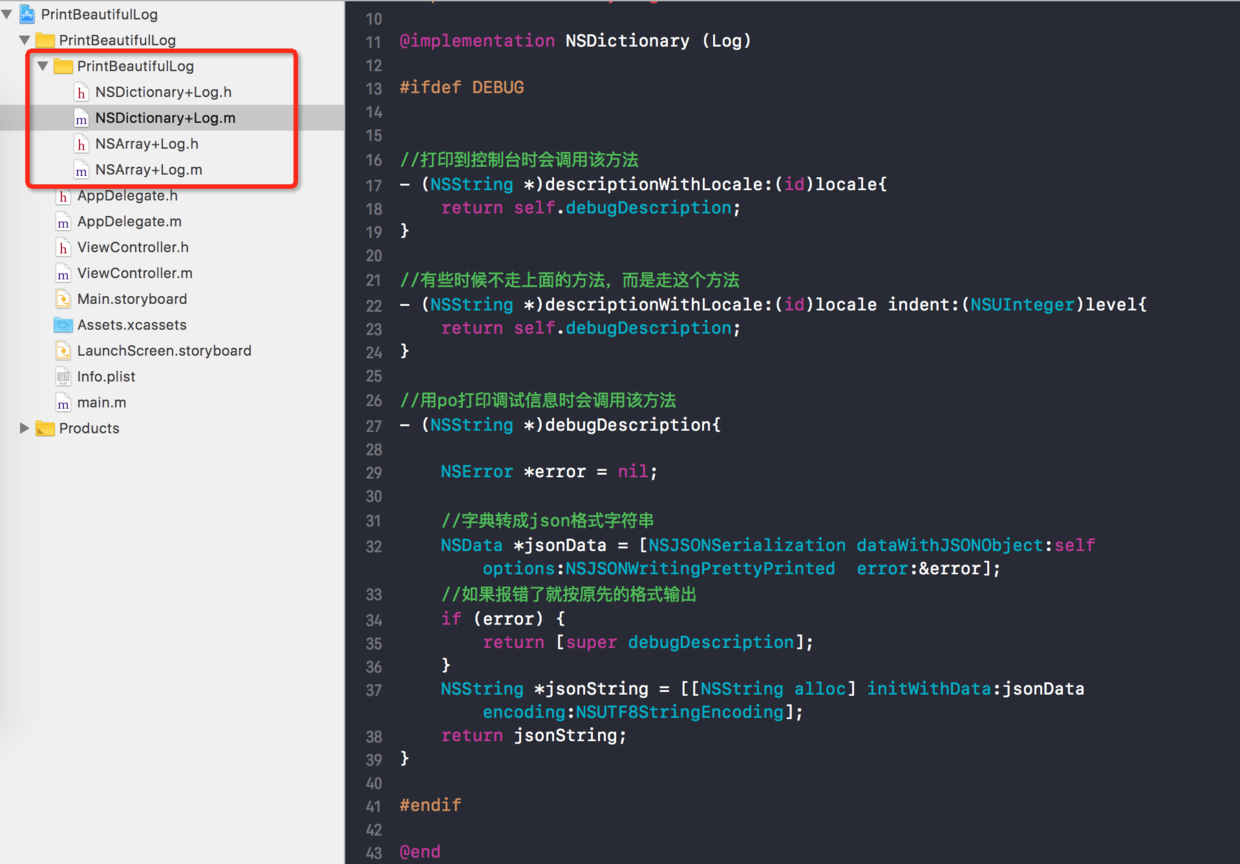This screenshot has height=864, width=1240.
Task: Click the LaunchScreen.storyboard file icon
Action: coord(63,351)
